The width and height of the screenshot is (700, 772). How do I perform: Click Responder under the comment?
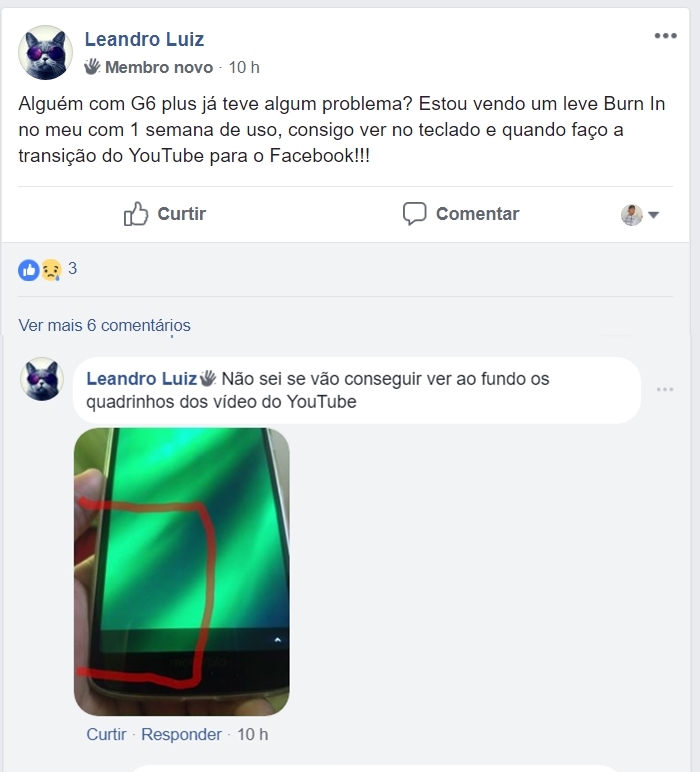pos(181,734)
